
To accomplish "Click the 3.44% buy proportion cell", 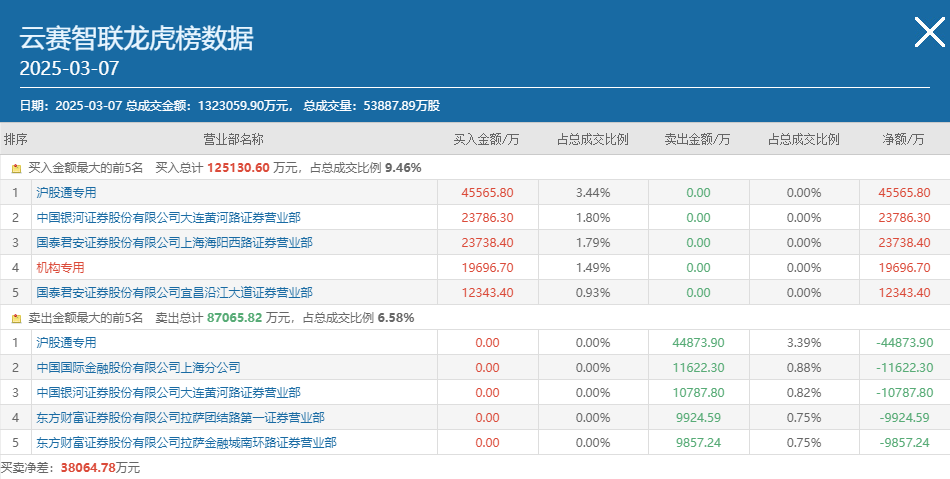I will tap(593, 193).
